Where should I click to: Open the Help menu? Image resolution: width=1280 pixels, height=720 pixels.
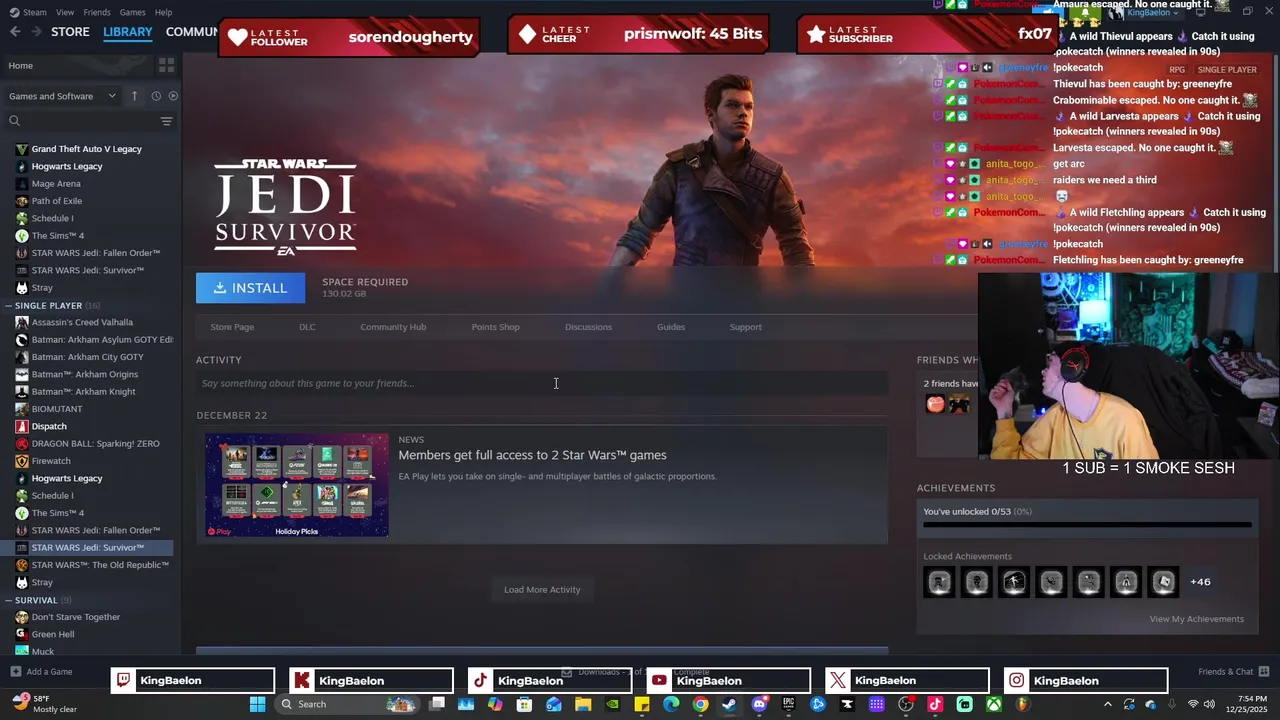click(163, 12)
